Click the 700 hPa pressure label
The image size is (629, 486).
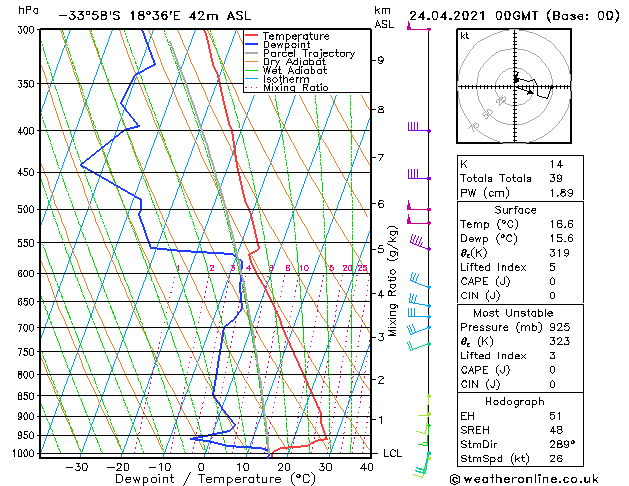tap(28, 328)
